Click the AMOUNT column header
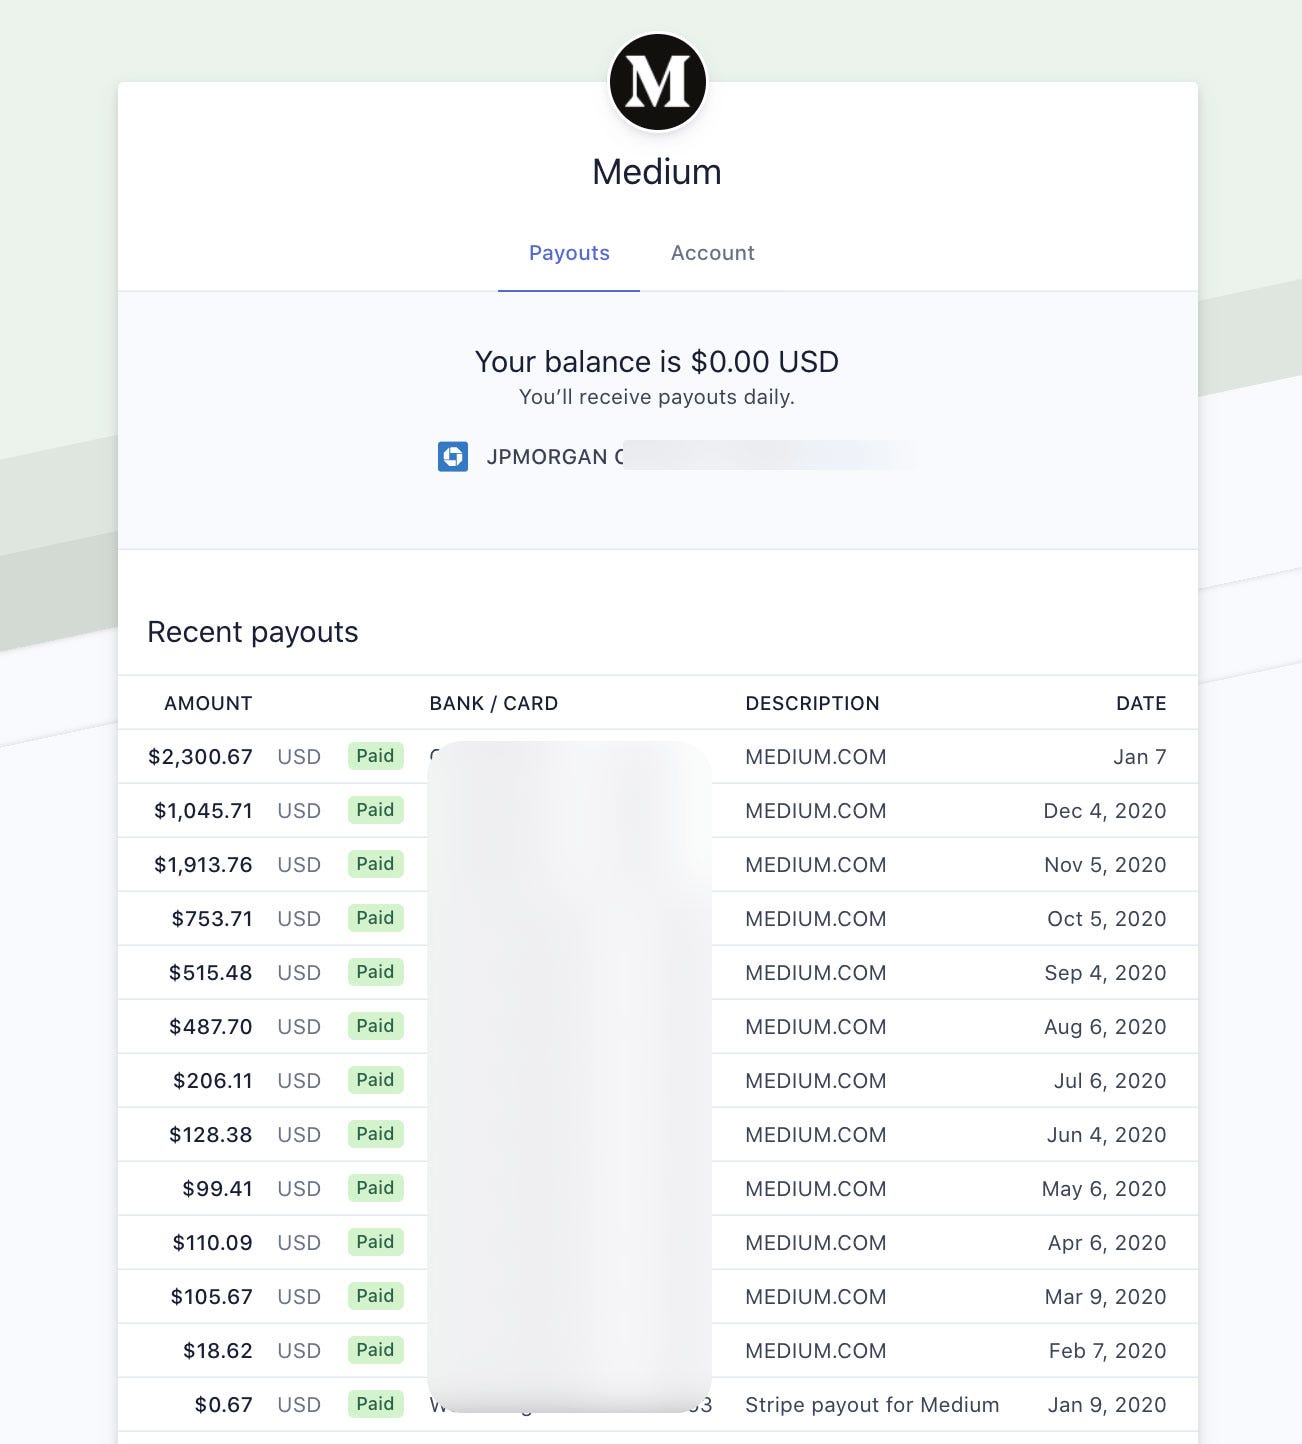1302x1444 pixels. 208,703
